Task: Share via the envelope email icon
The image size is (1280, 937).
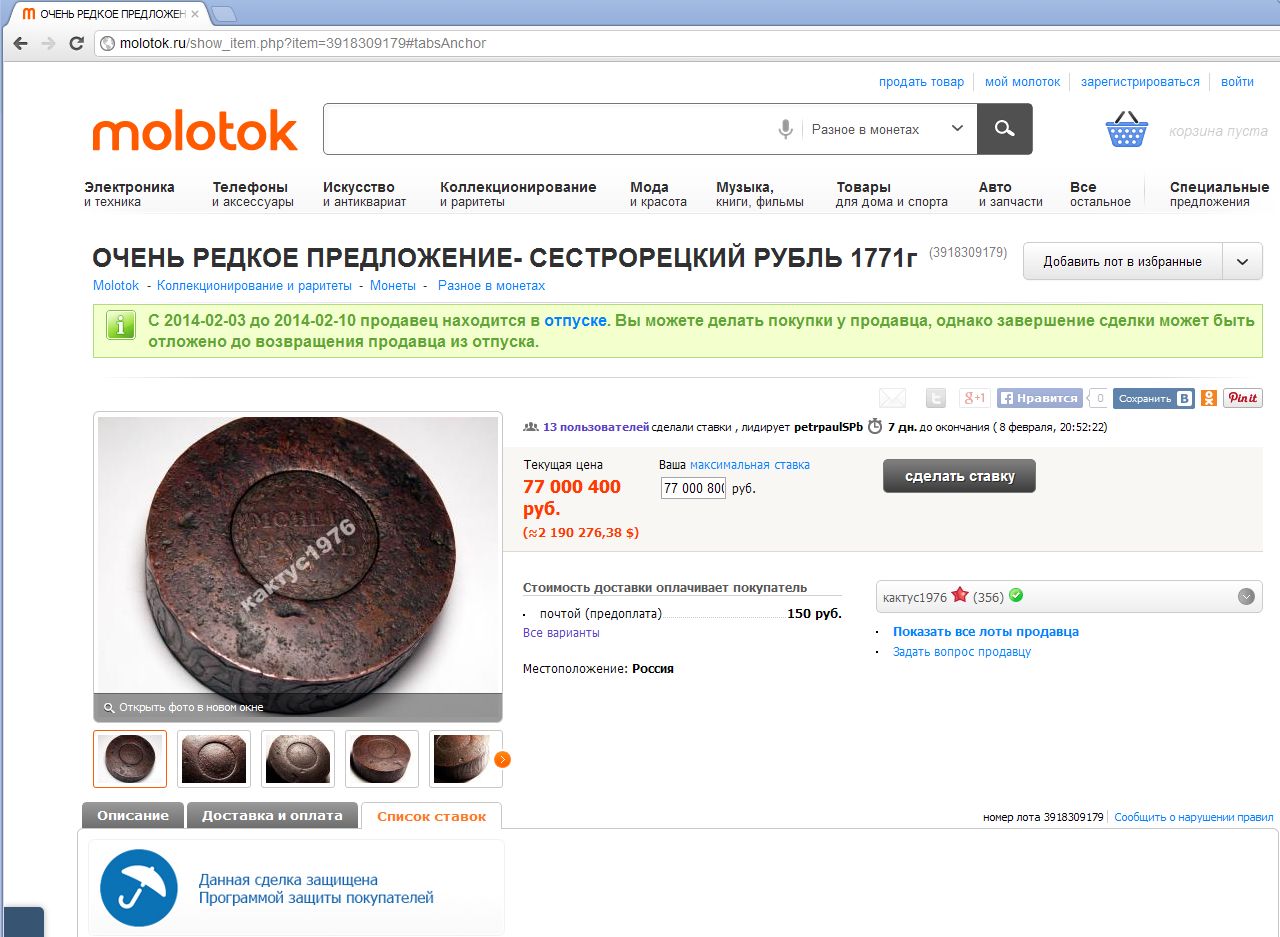Action: [892, 398]
